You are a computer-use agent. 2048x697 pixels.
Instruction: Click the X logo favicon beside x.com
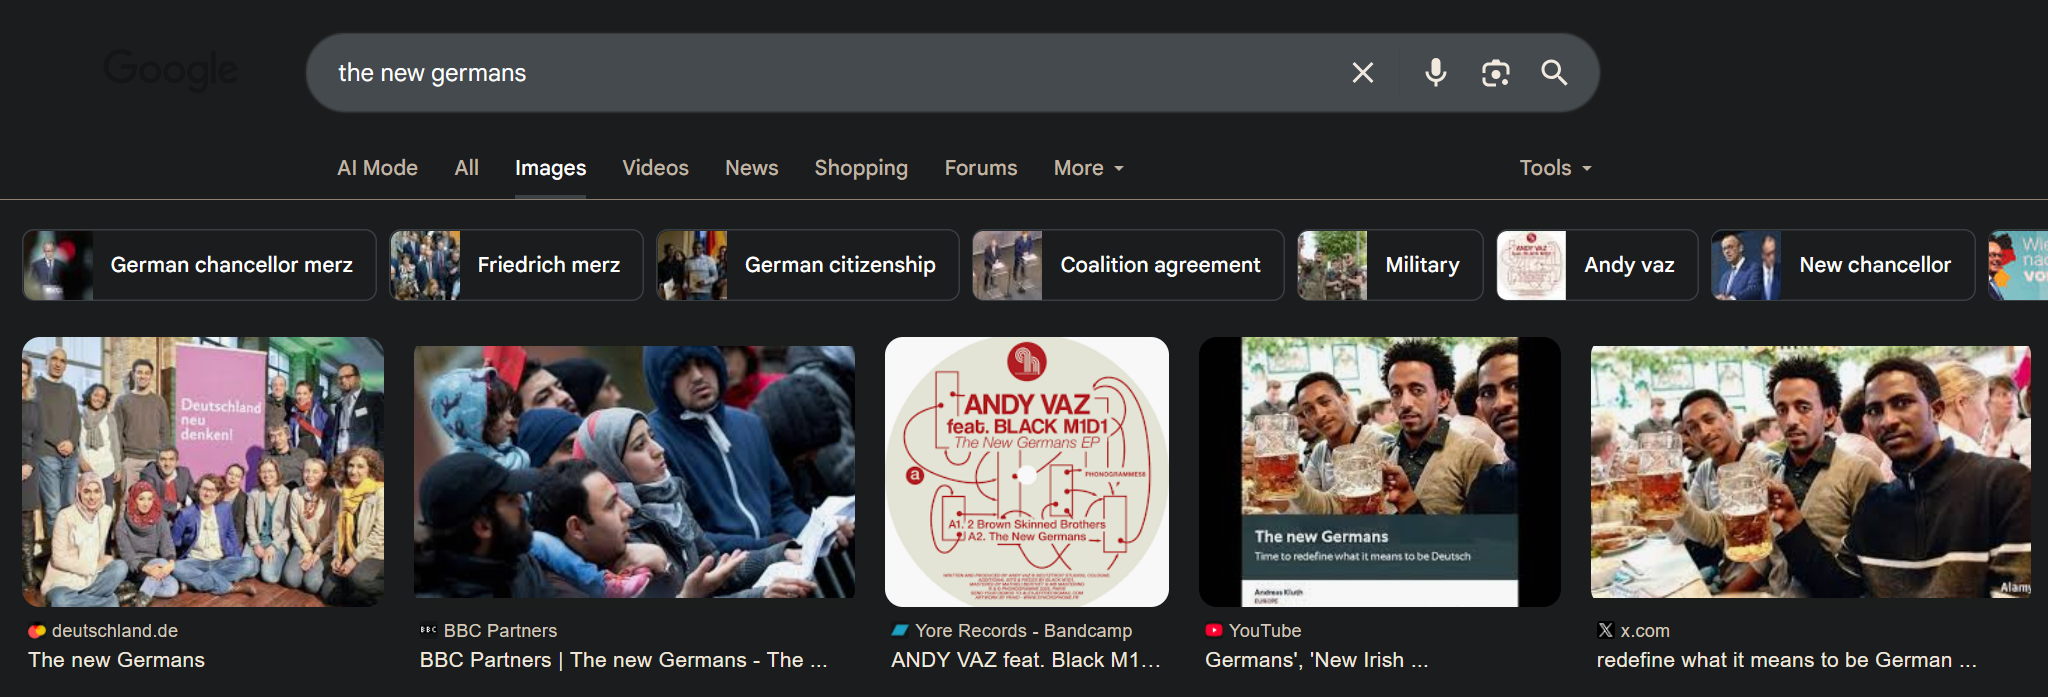pos(1606,631)
